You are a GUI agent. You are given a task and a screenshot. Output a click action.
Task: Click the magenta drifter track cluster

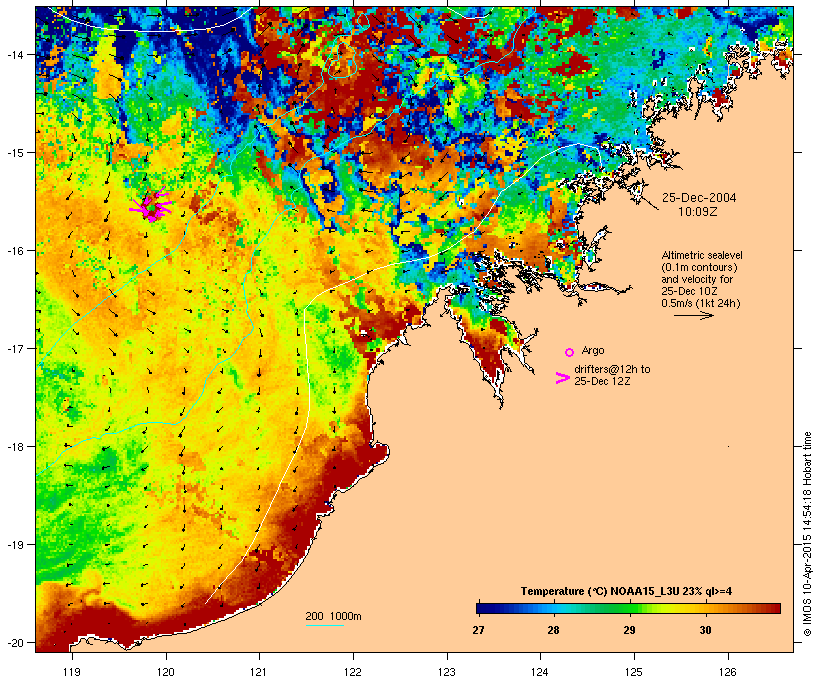(151, 205)
